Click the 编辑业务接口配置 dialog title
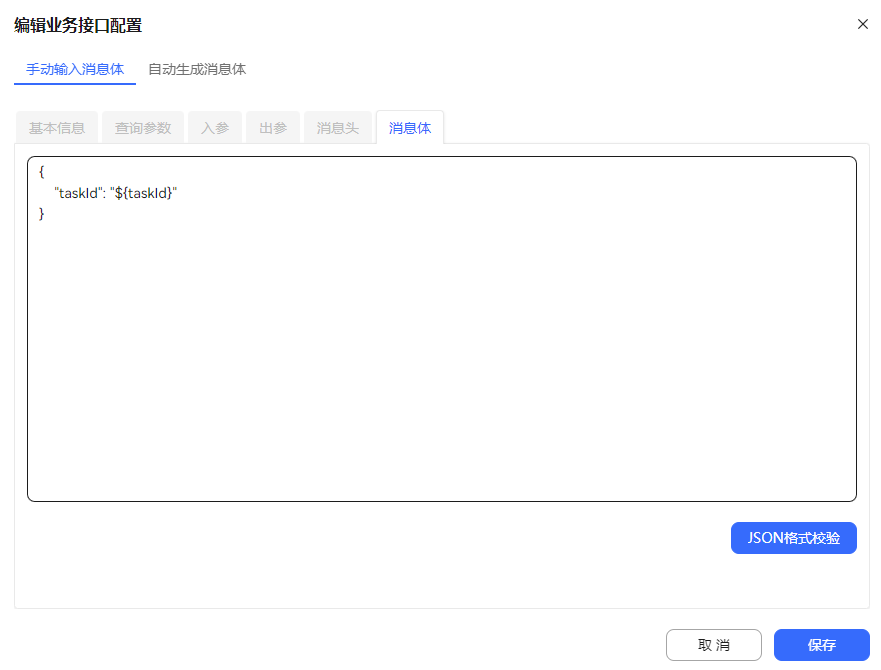881x670 pixels. tap(78, 25)
